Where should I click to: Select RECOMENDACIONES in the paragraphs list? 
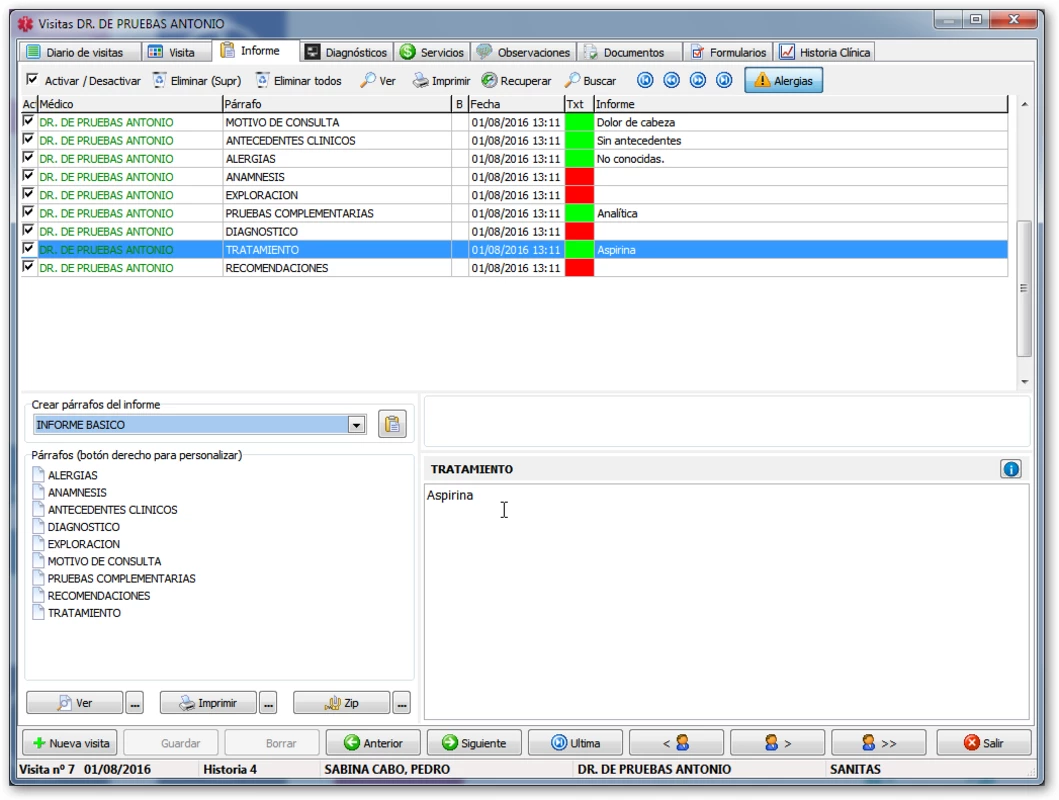coord(99,595)
